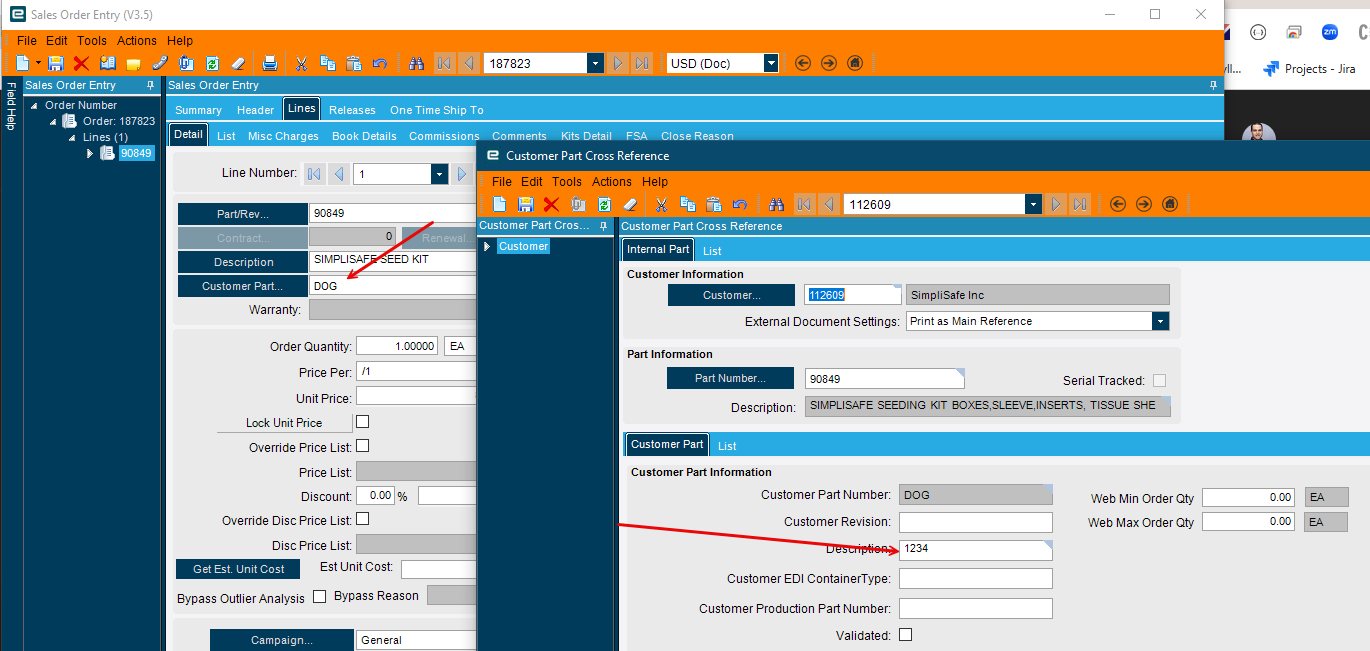Click the Undo icon in Sales Order Entry toolbar
The height and width of the screenshot is (651, 1370).
click(x=379, y=63)
